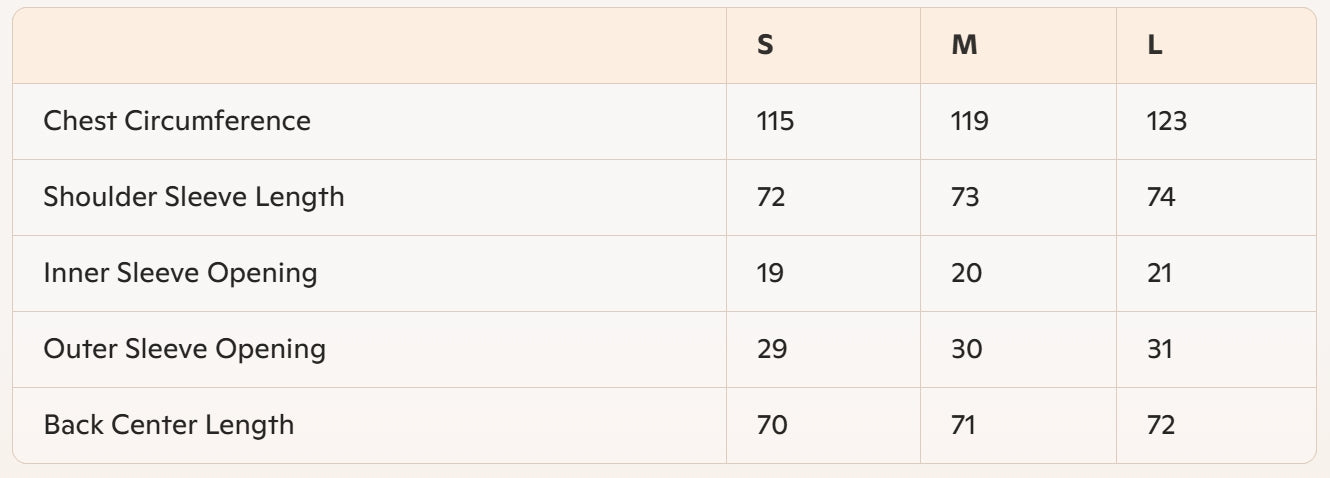1330x478 pixels.
Task: Select the Back Center Length row label
Action: point(169,425)
